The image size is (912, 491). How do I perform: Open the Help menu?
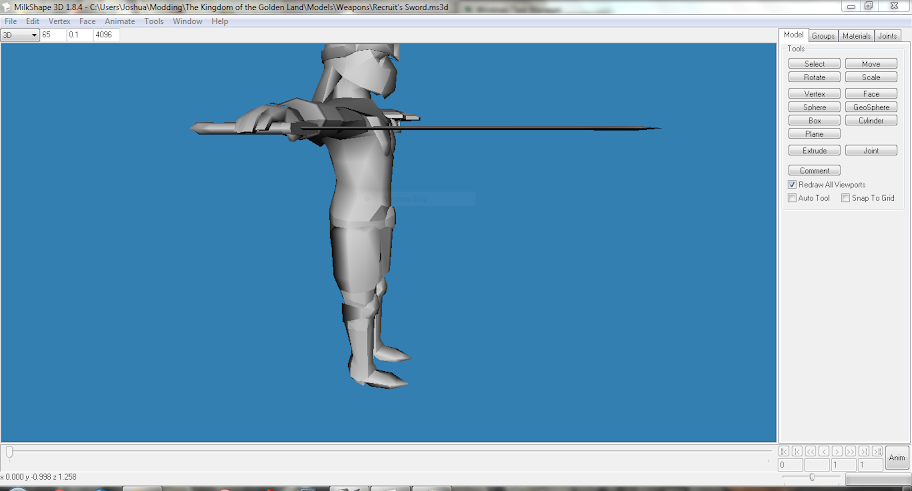pos(220,22)
